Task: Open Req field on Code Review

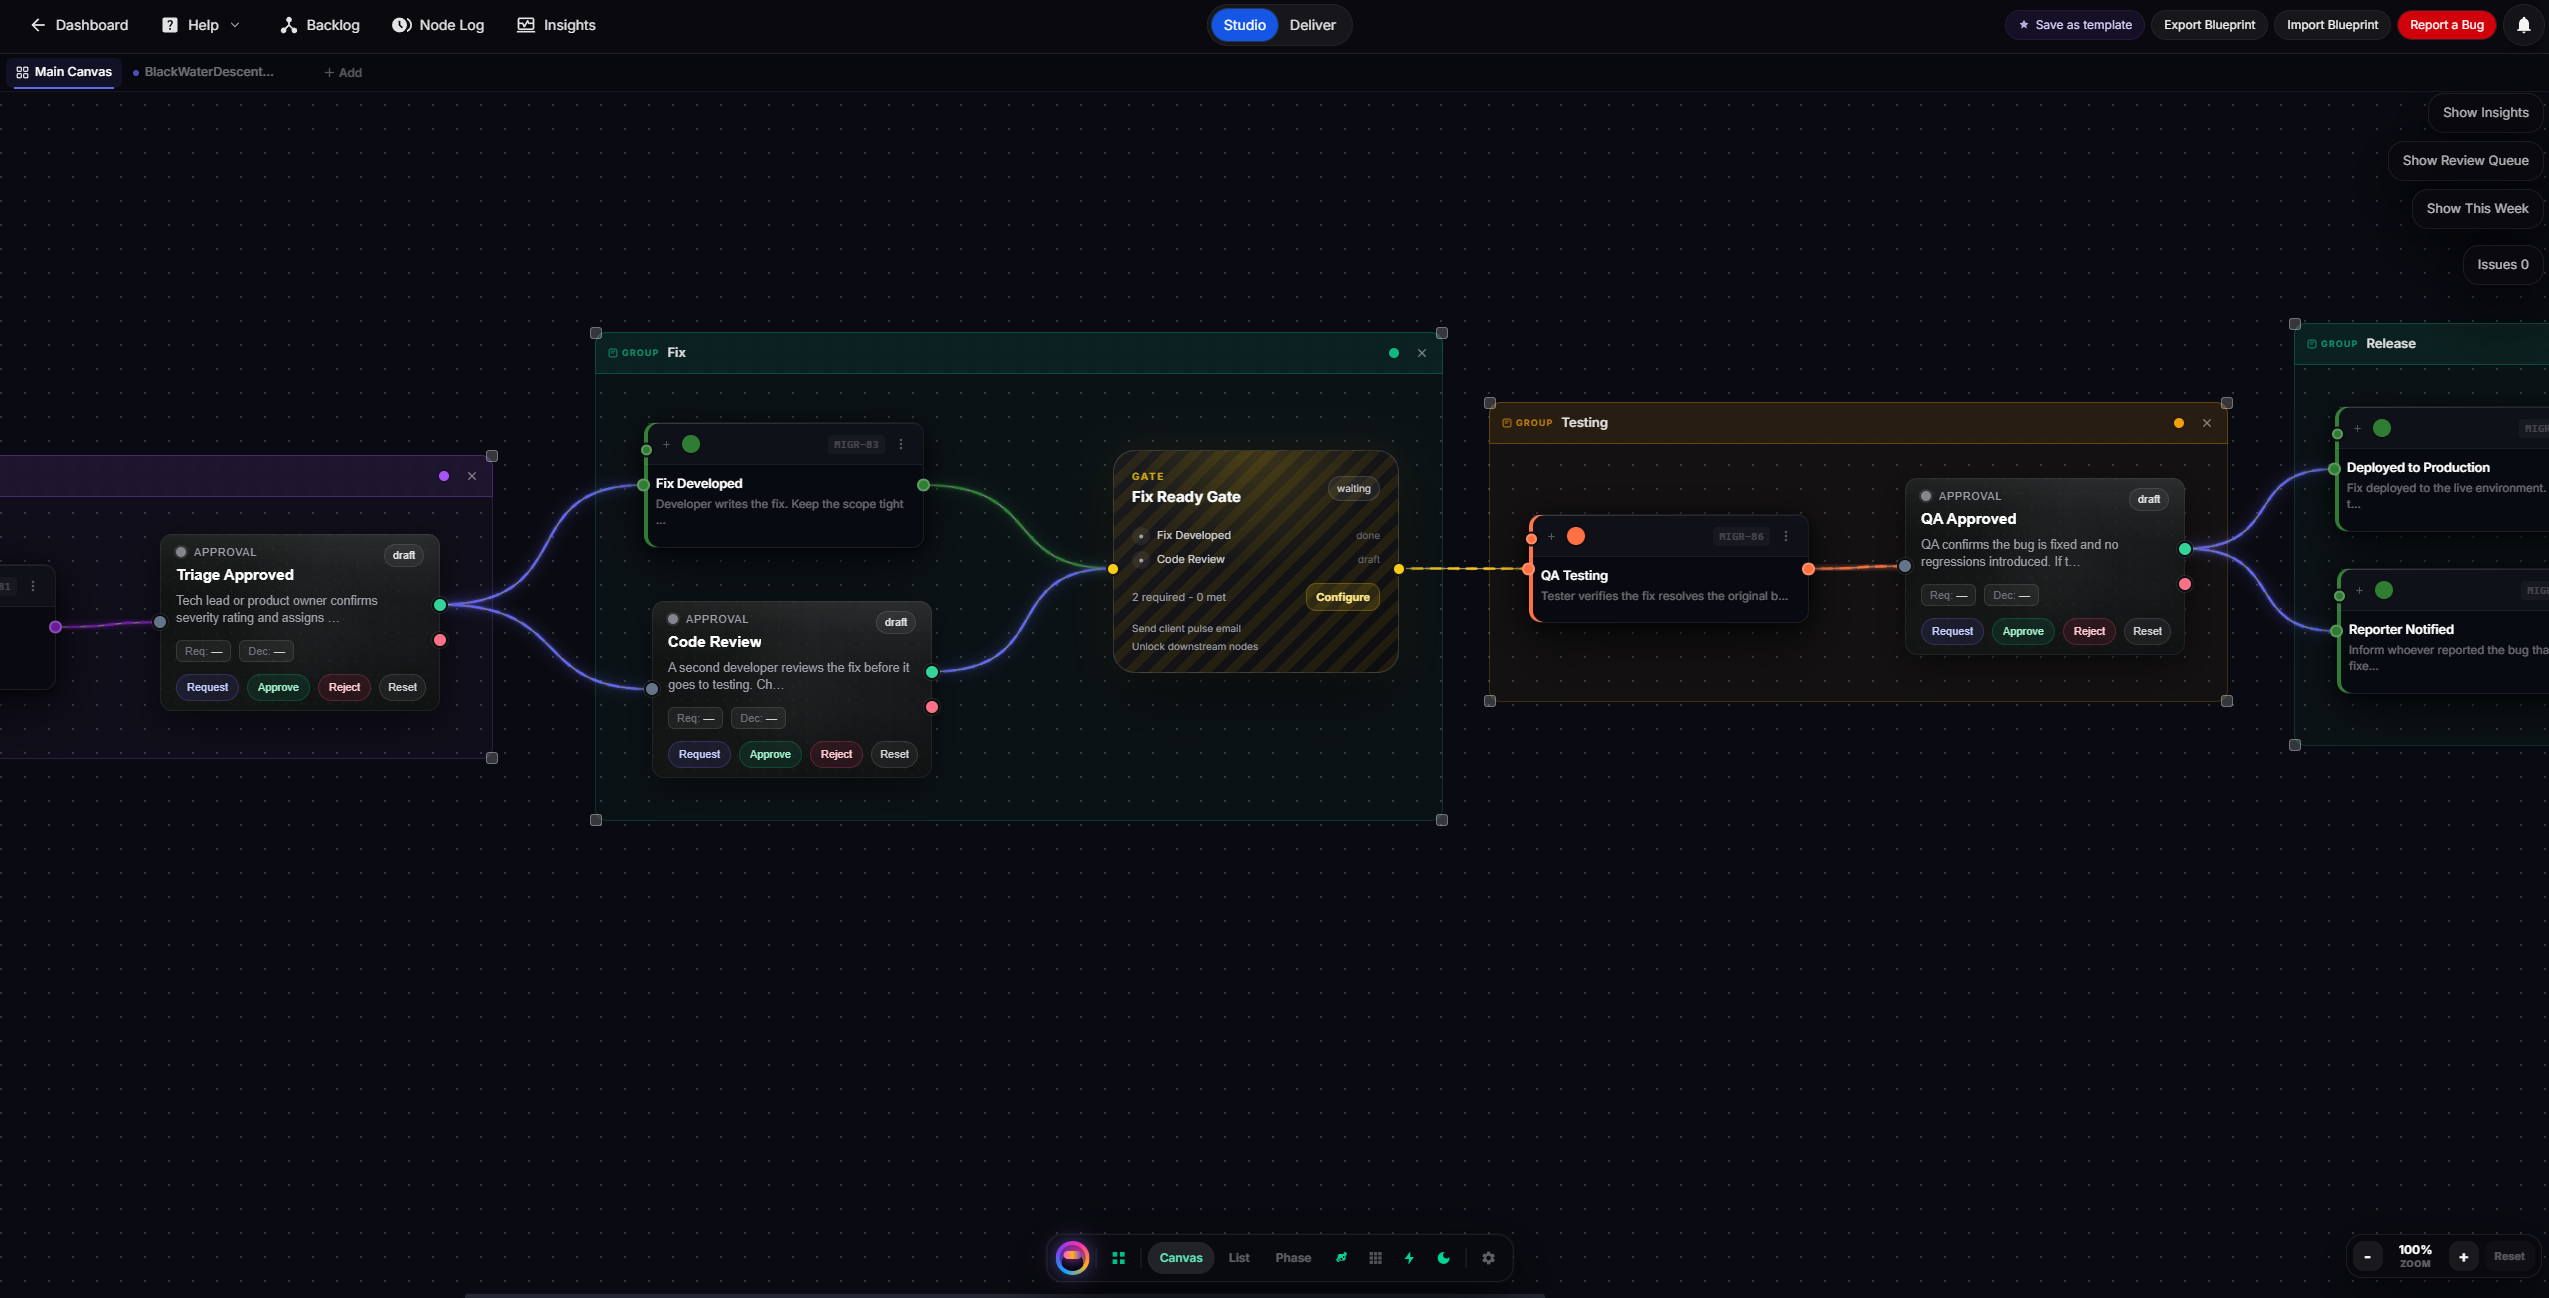Action: pyautogui.click(x=695, y=718)
